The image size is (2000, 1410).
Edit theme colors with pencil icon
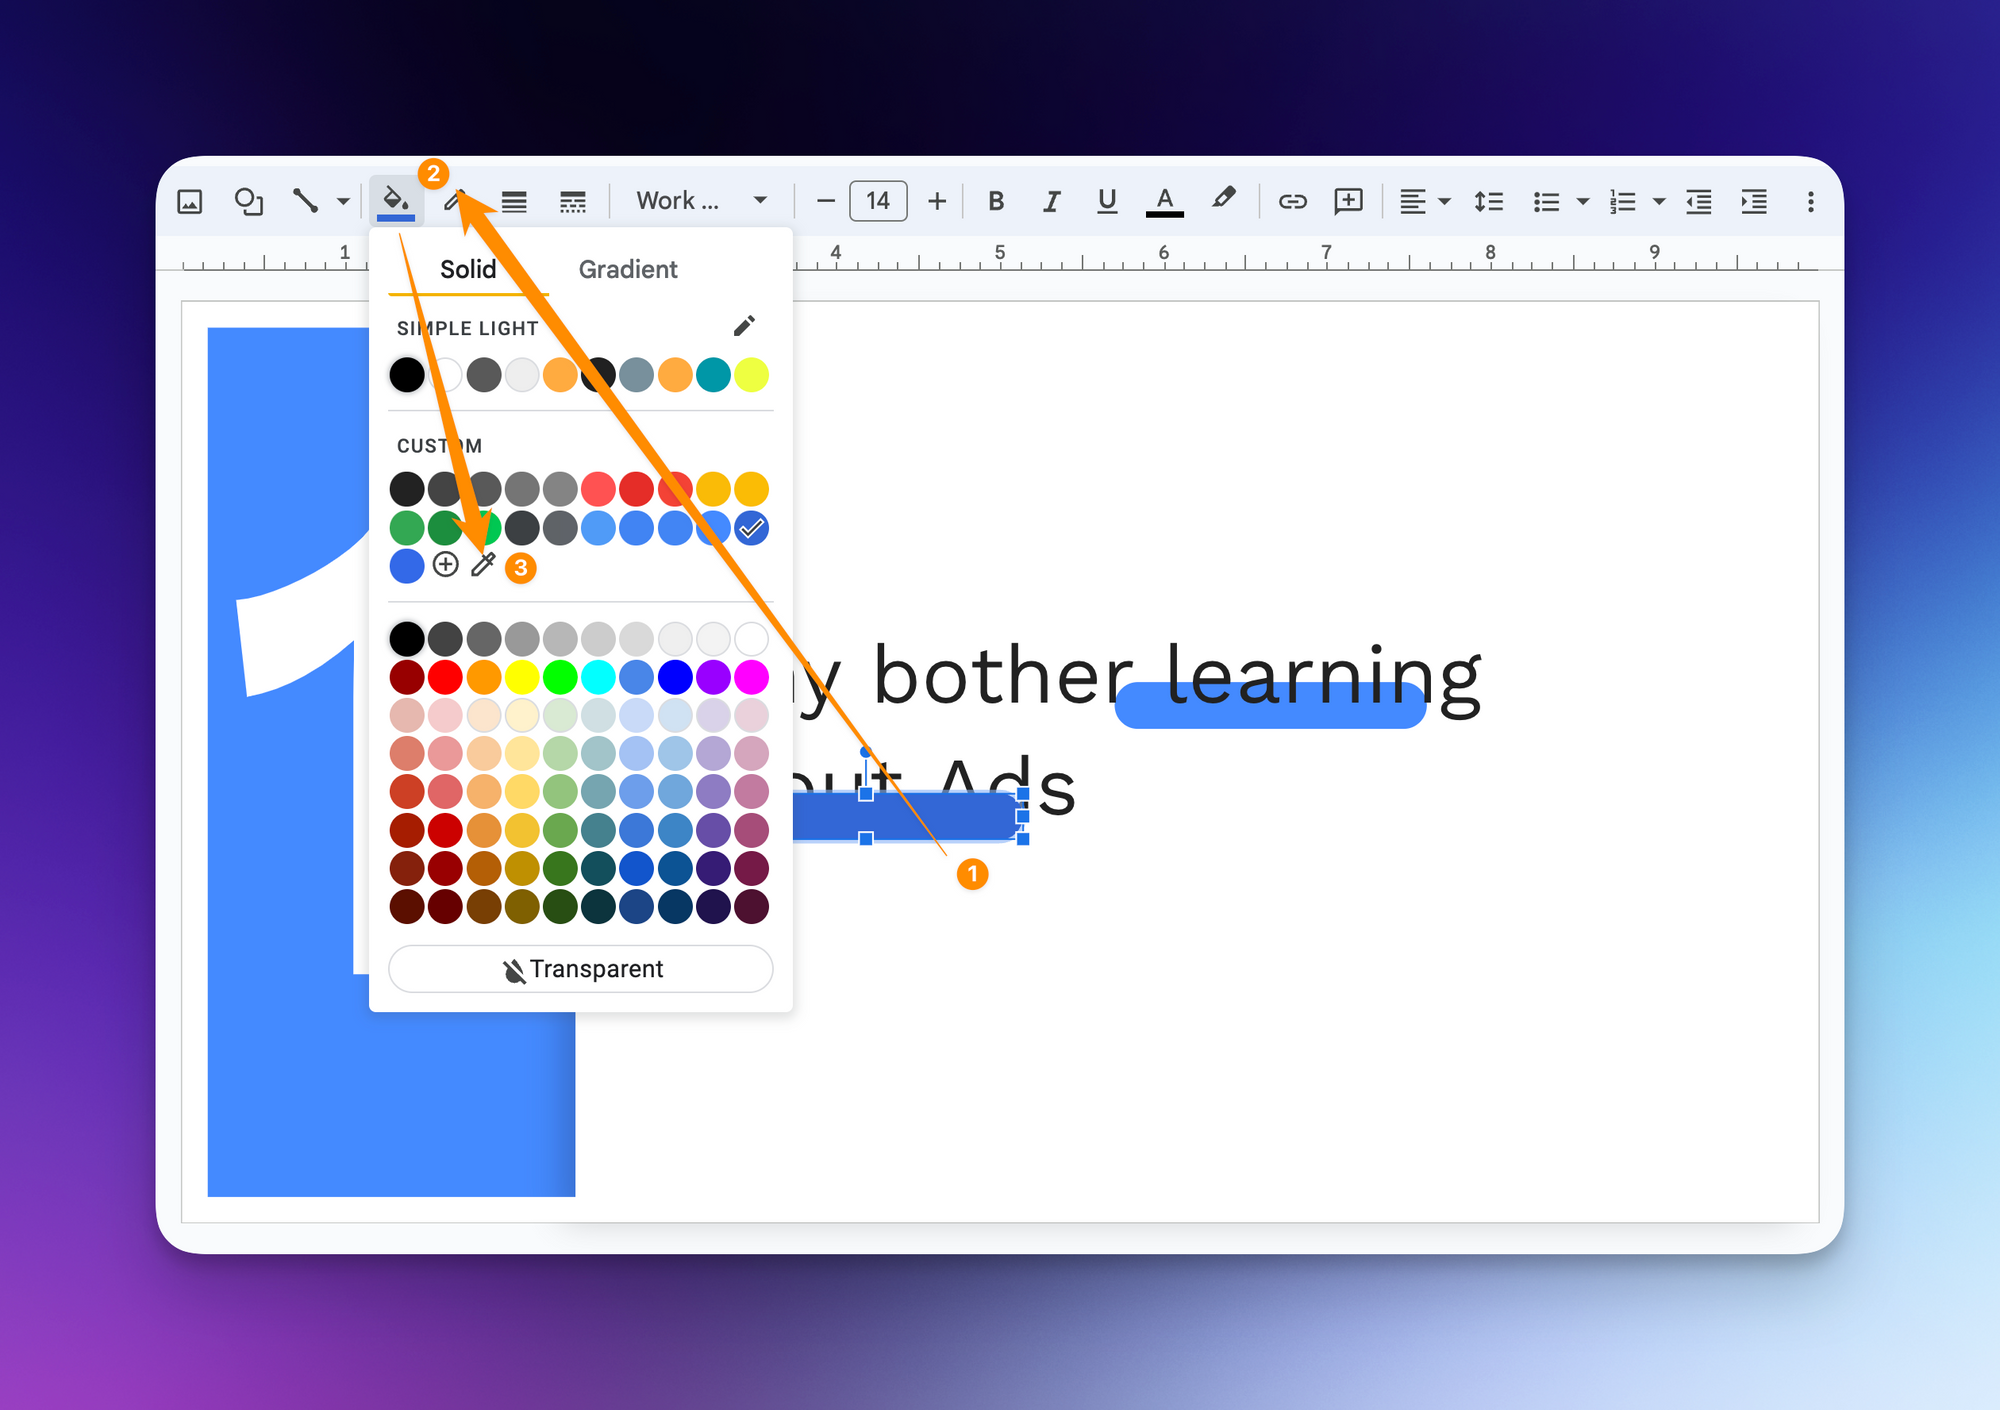coord(744,326)
